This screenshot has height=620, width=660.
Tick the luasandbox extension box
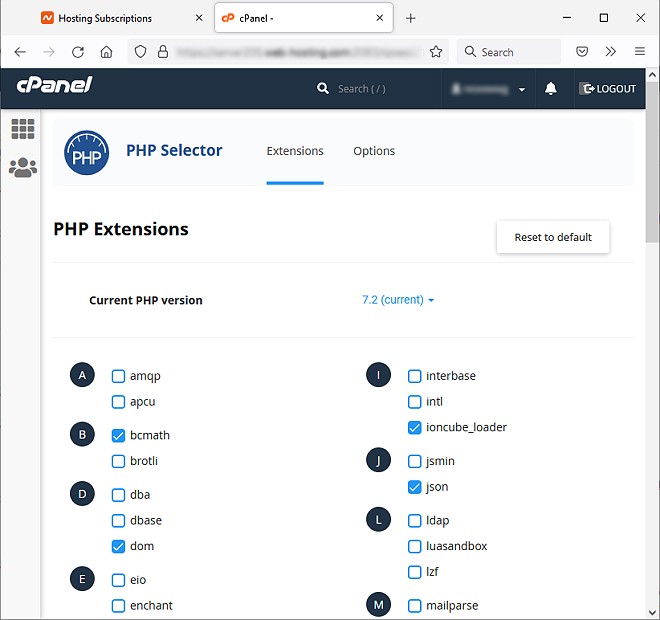(415, 546)
